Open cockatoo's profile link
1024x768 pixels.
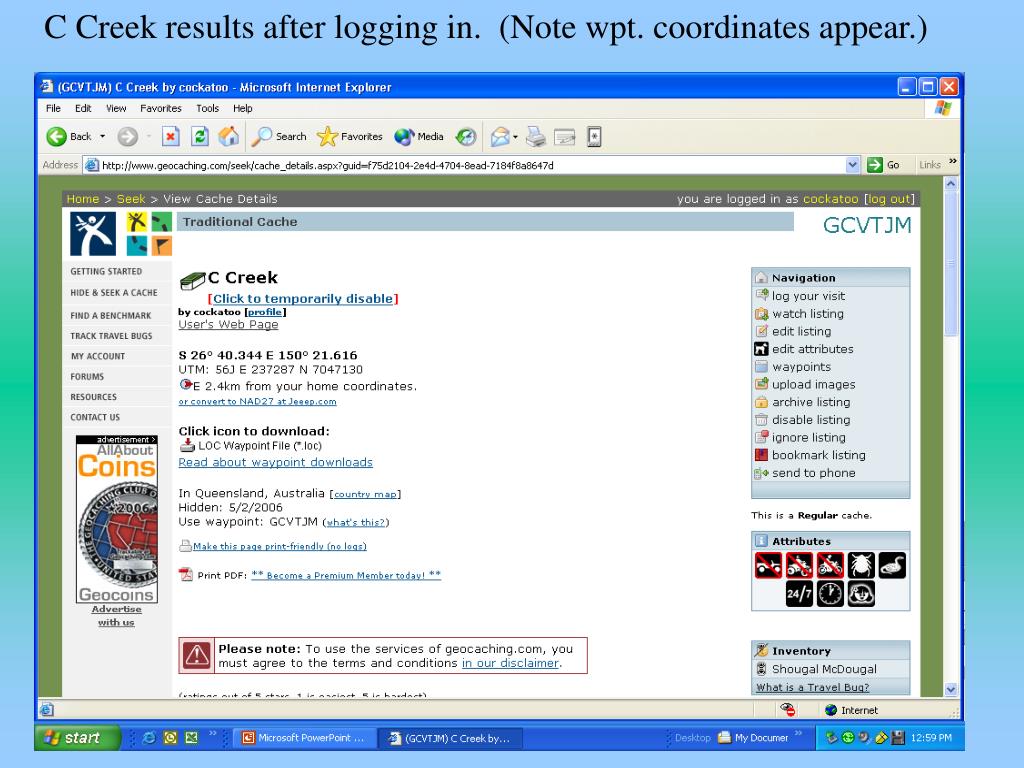pyautogui.click(x=264, y=312)
